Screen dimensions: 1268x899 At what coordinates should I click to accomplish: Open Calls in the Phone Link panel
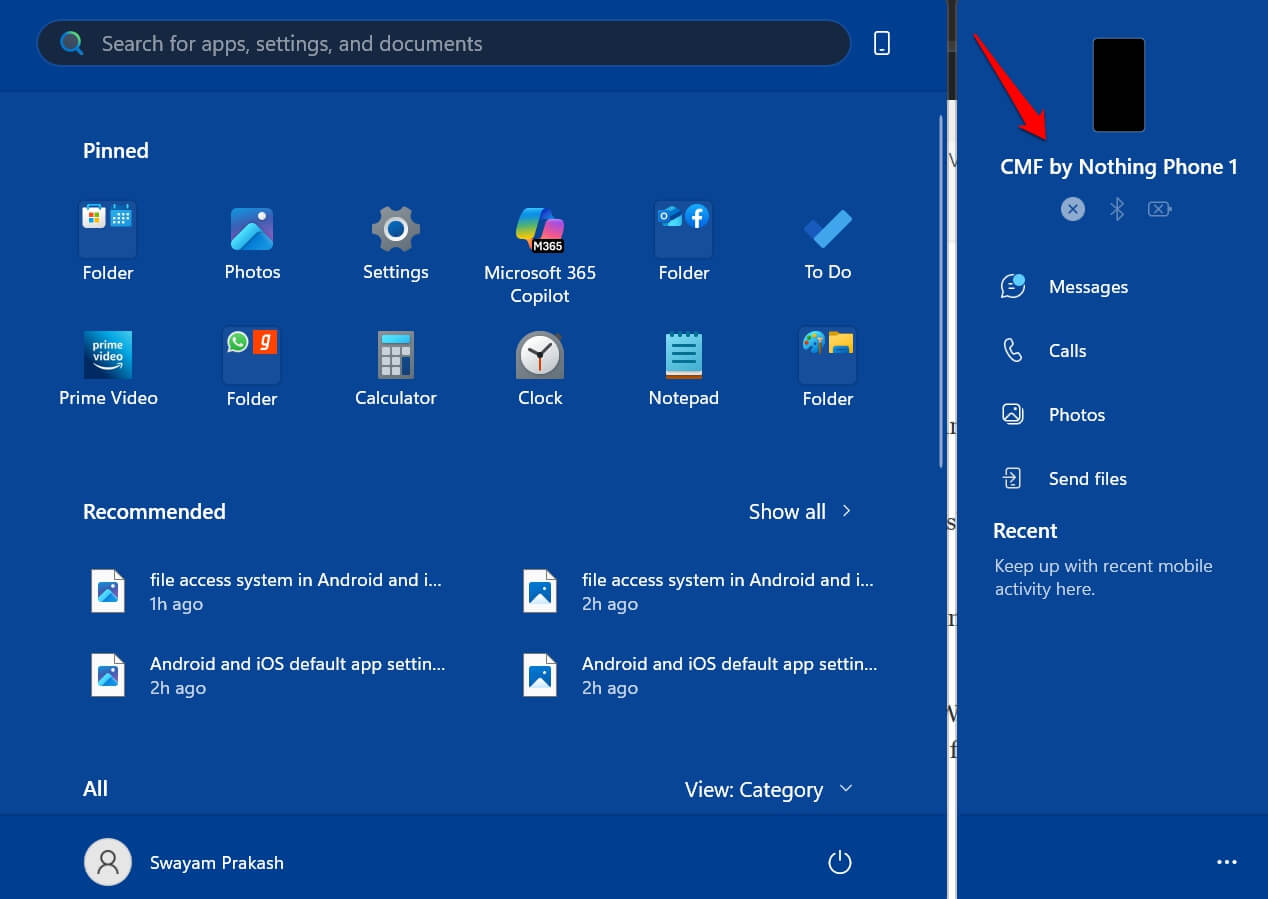[x=1068, y=350]
